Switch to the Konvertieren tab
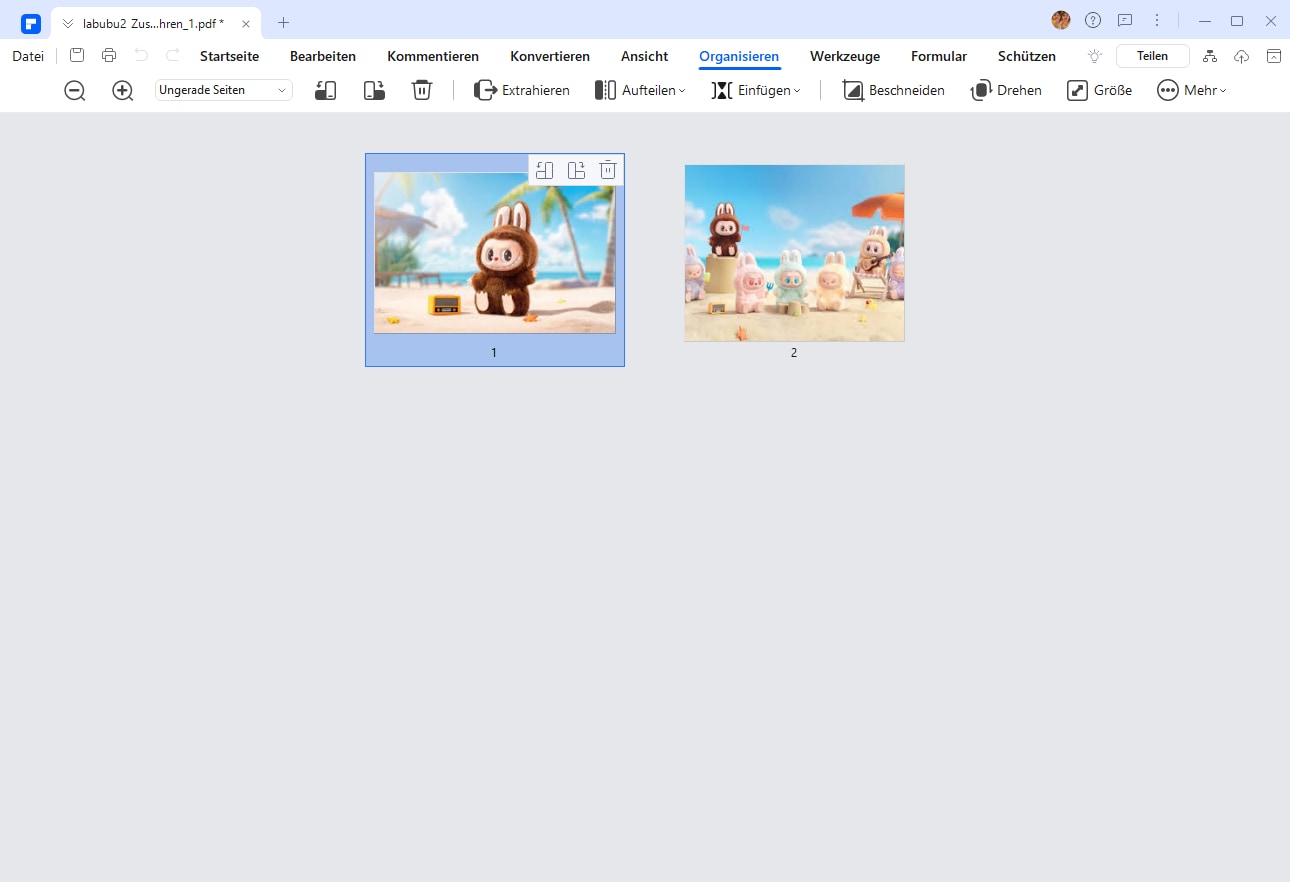 point(550,56)
